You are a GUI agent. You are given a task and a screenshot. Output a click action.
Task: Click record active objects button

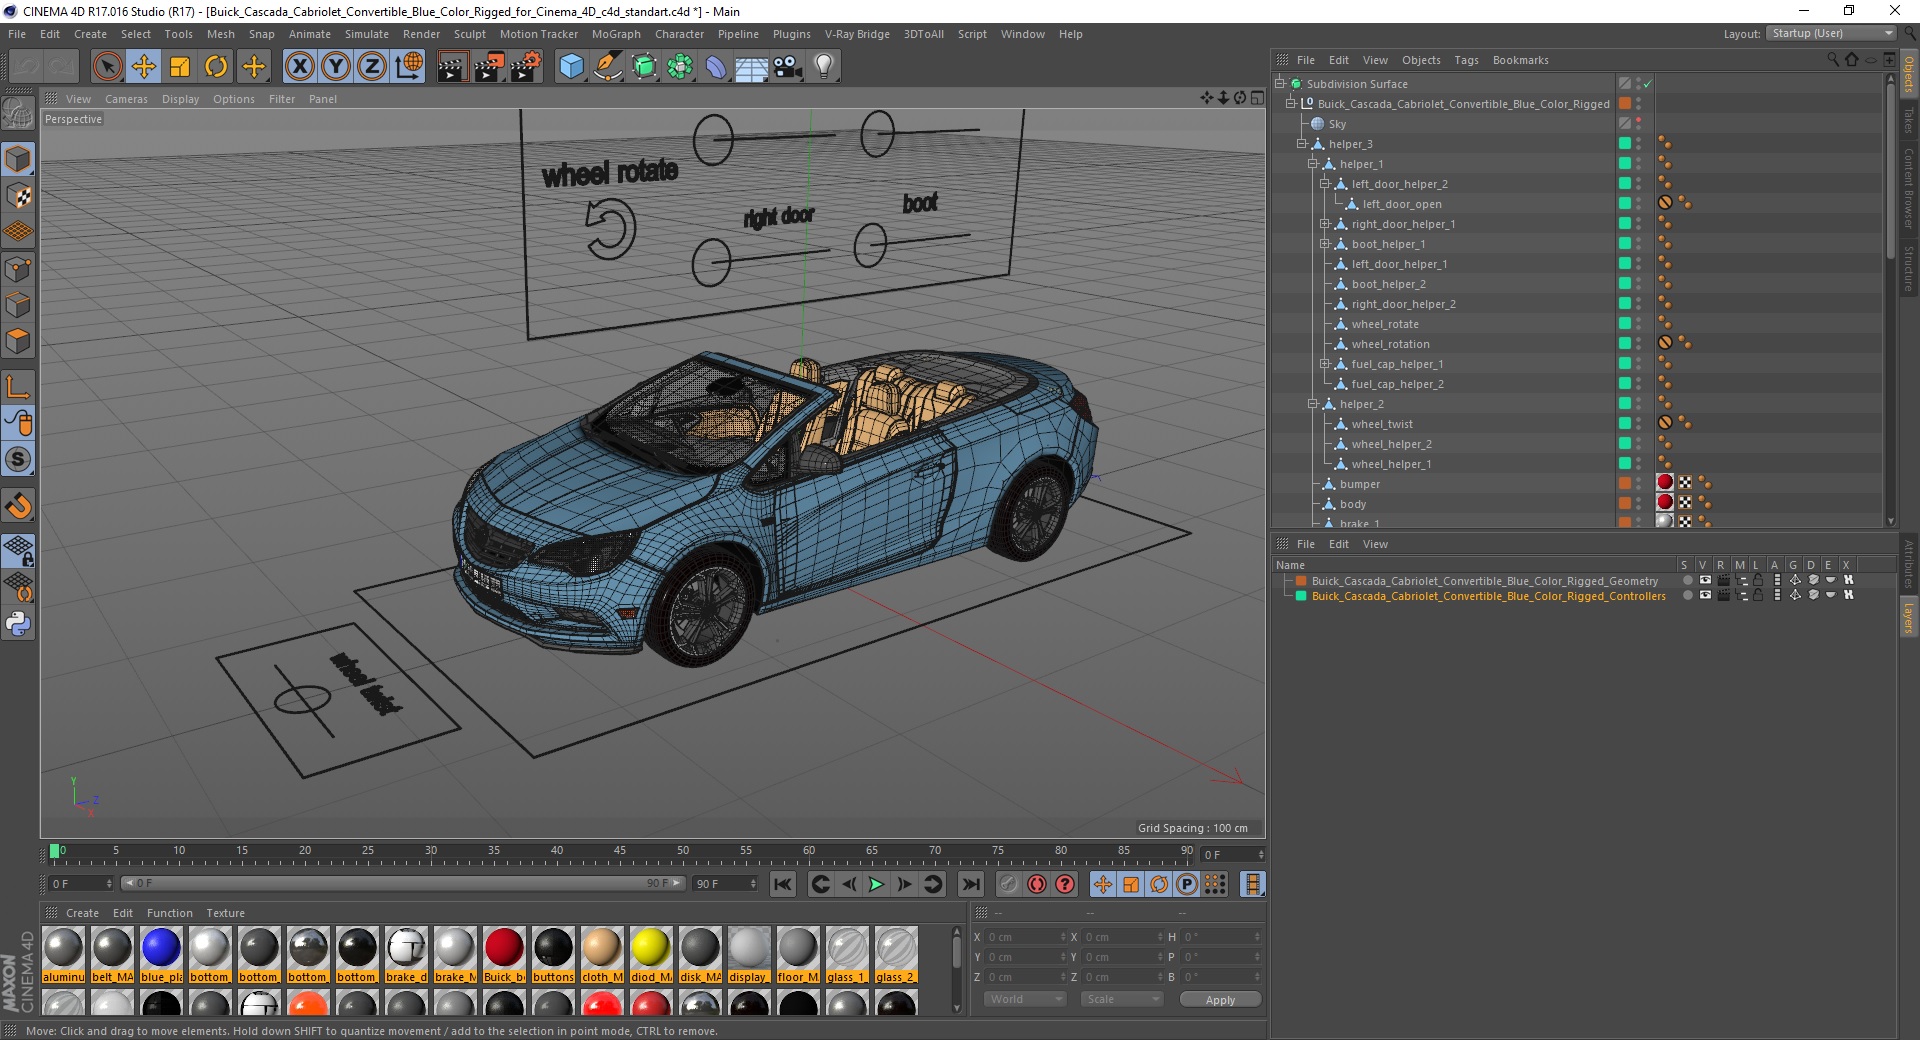[x=1008, y=884]
